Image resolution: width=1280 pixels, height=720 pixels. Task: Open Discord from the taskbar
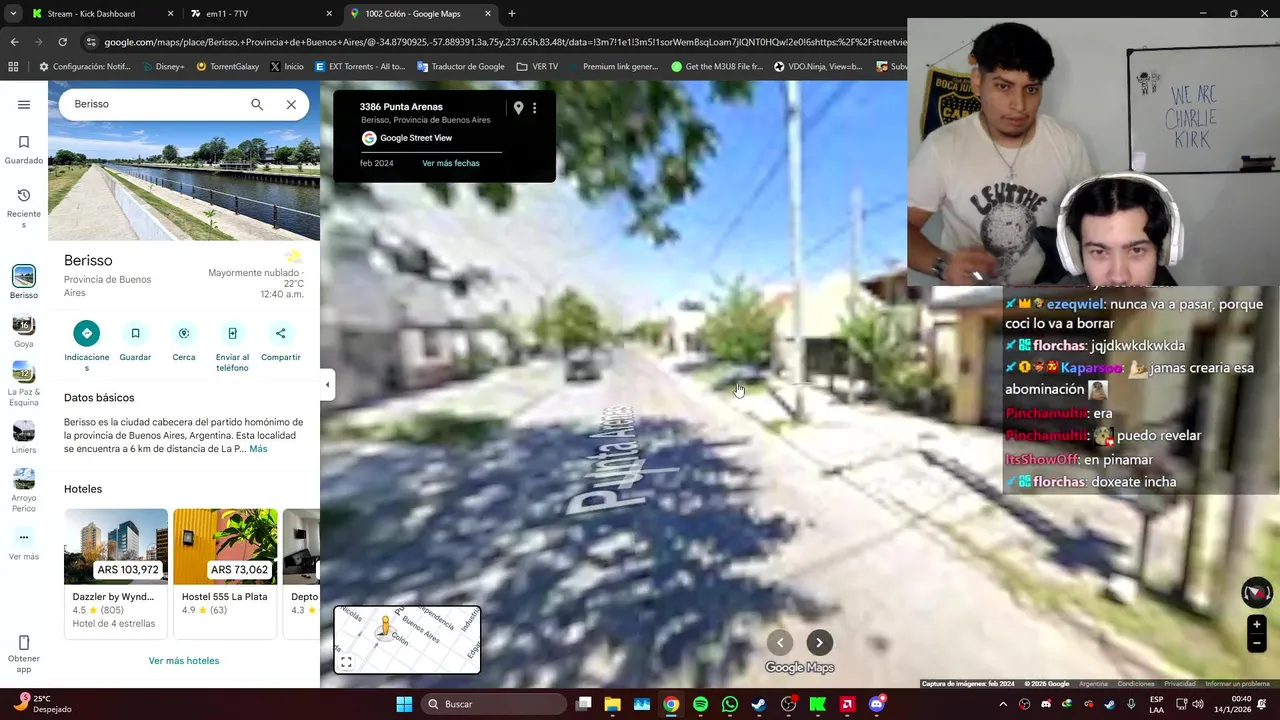[x=877, y=704]
